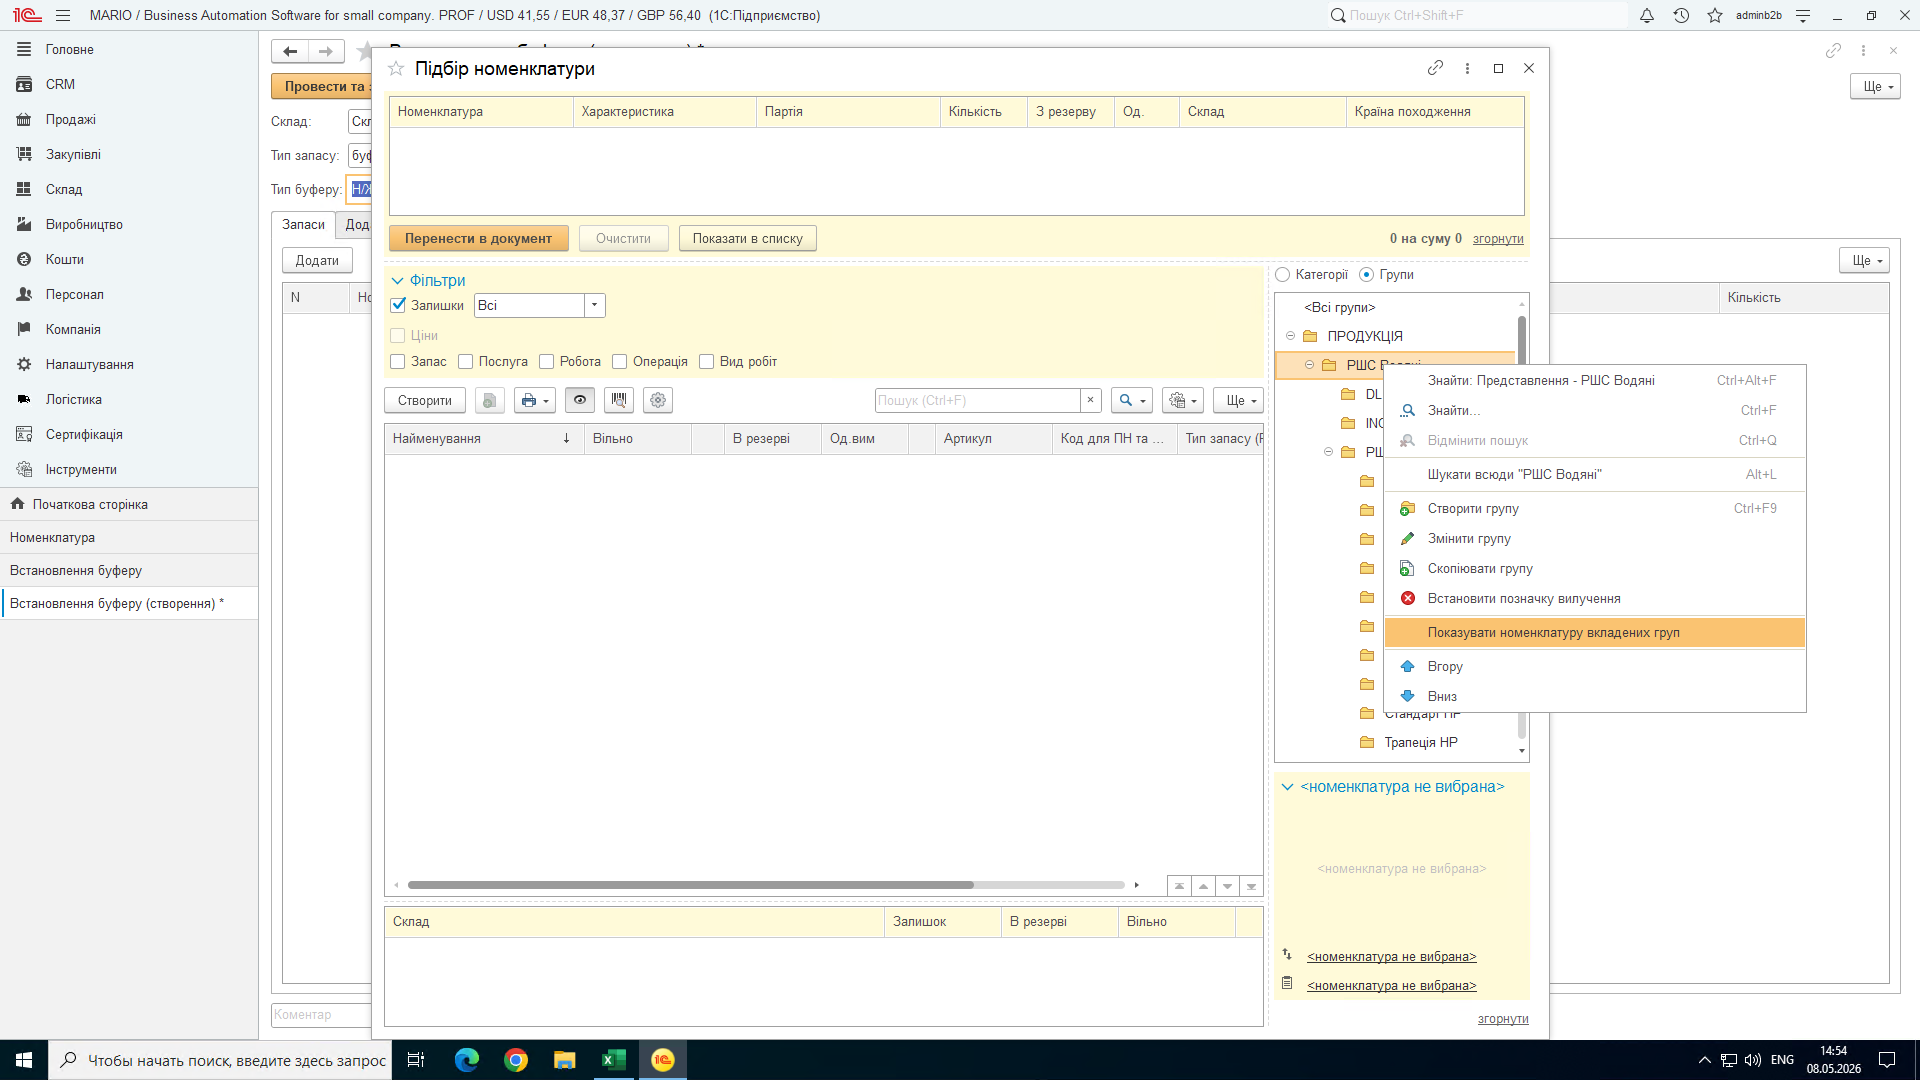Image resolution: width=1920 pixels, height=1080 pixels.
Task: Open Microsoft Edge from the taskbar
Action: click(467, 1060)
